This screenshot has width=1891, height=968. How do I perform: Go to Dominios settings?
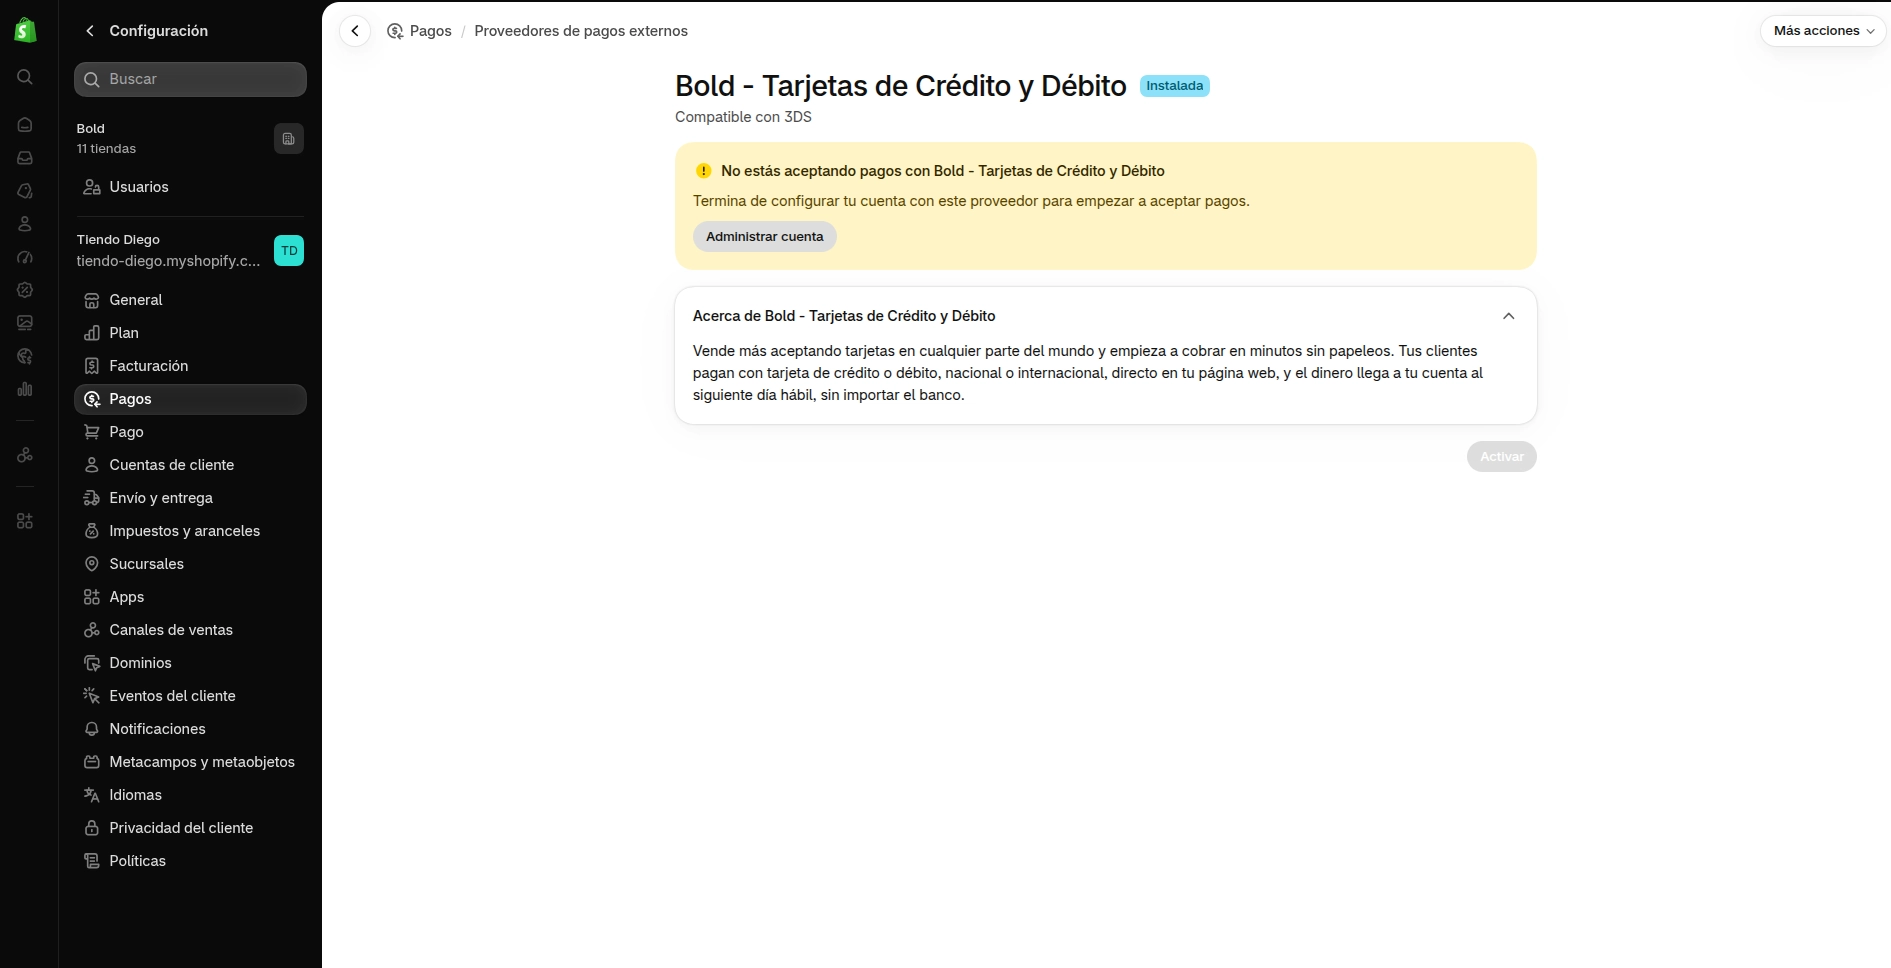[x=190, y=663]
